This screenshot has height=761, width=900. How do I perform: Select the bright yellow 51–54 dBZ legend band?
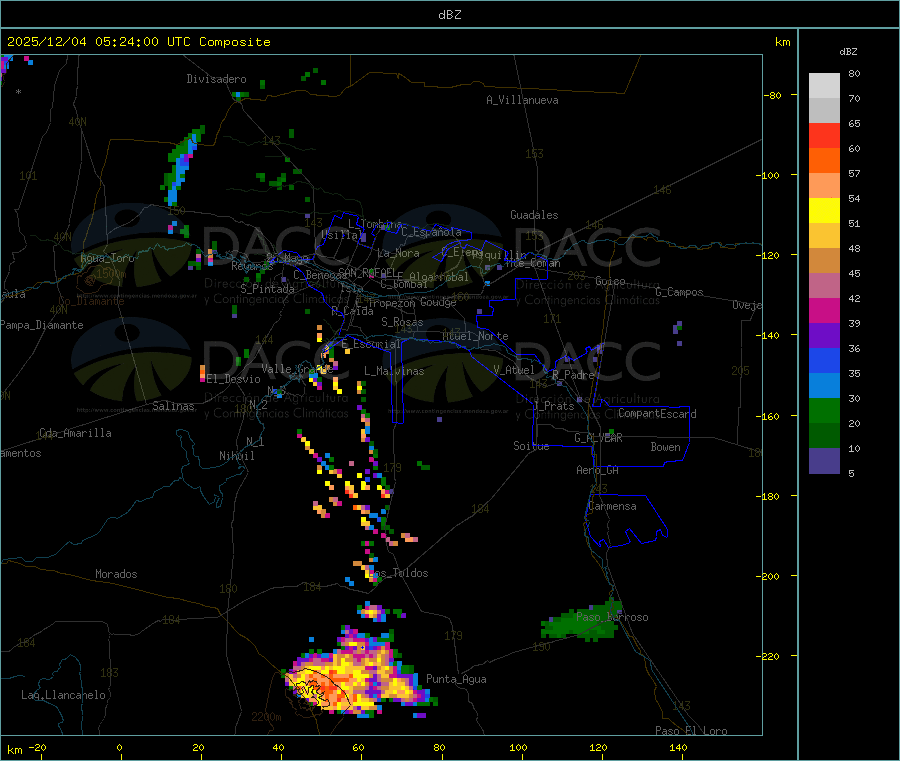(824, 211)
